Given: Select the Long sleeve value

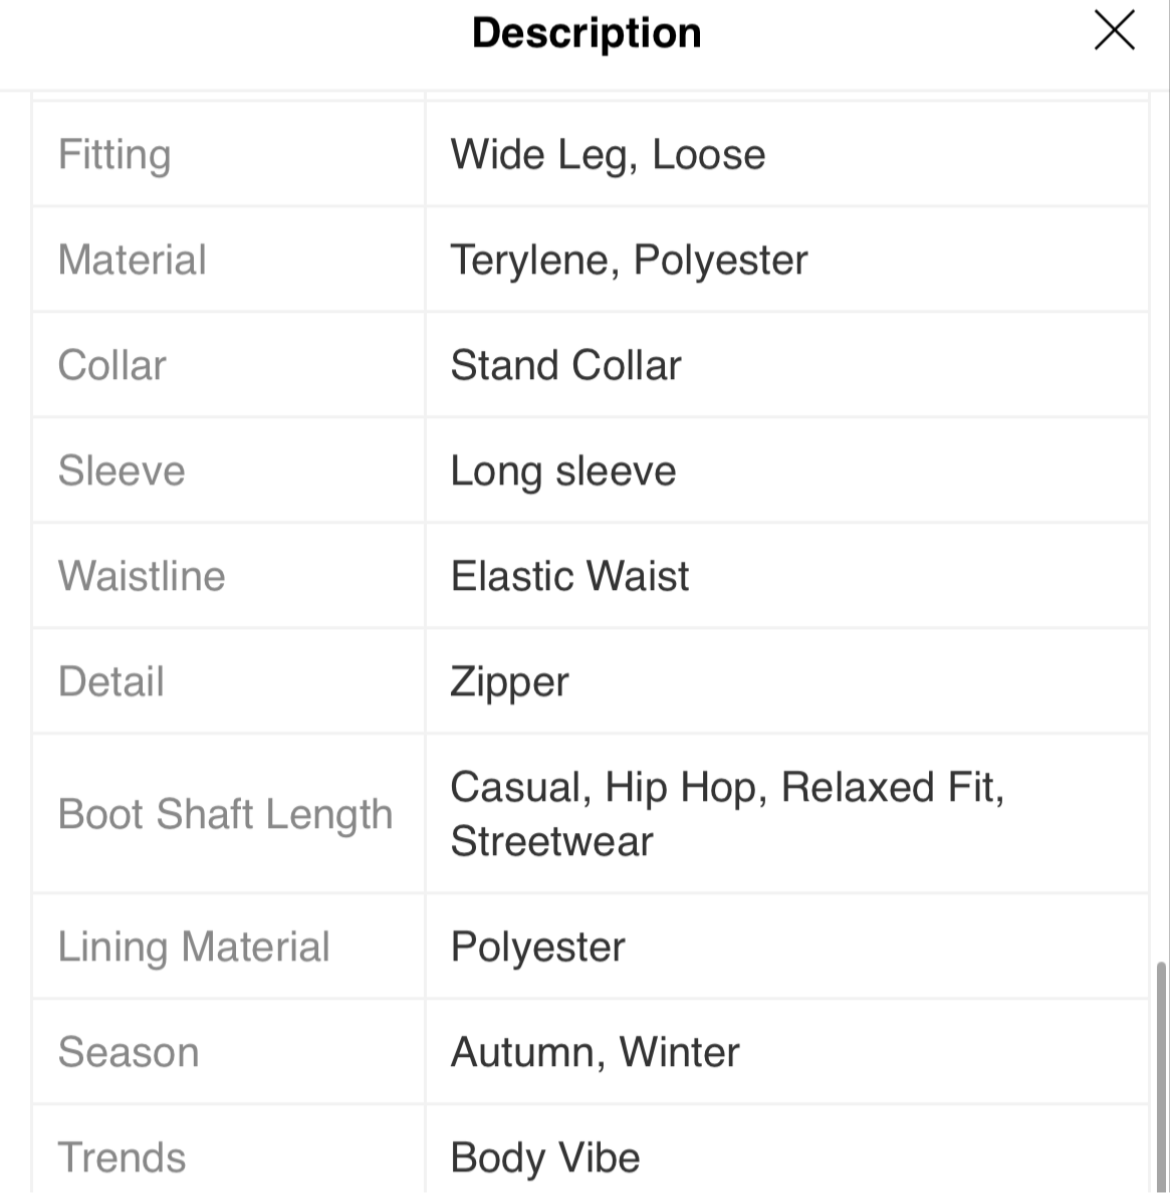Looking at the screenshot, I should tap(564, 471).
